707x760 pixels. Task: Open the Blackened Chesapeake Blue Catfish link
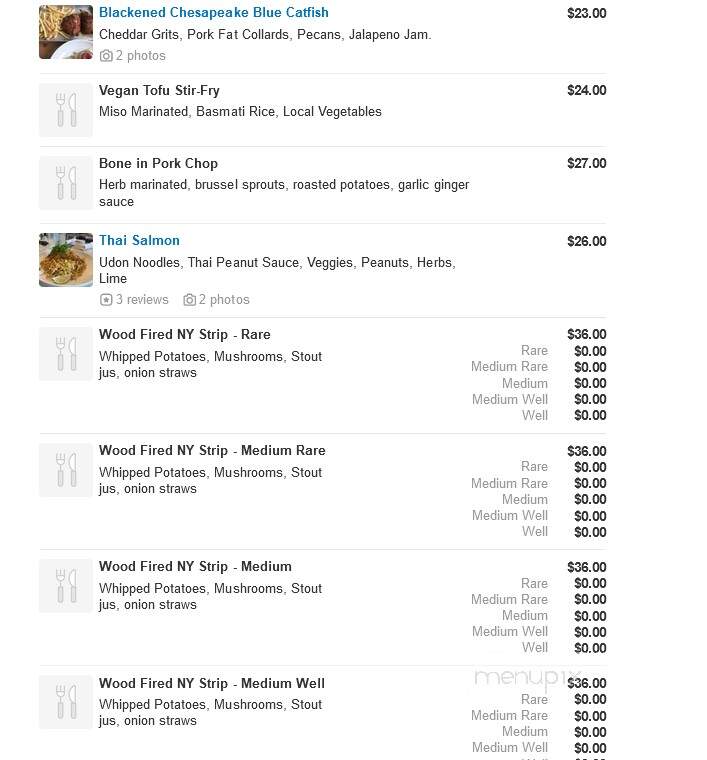click(x=213, y=13)
